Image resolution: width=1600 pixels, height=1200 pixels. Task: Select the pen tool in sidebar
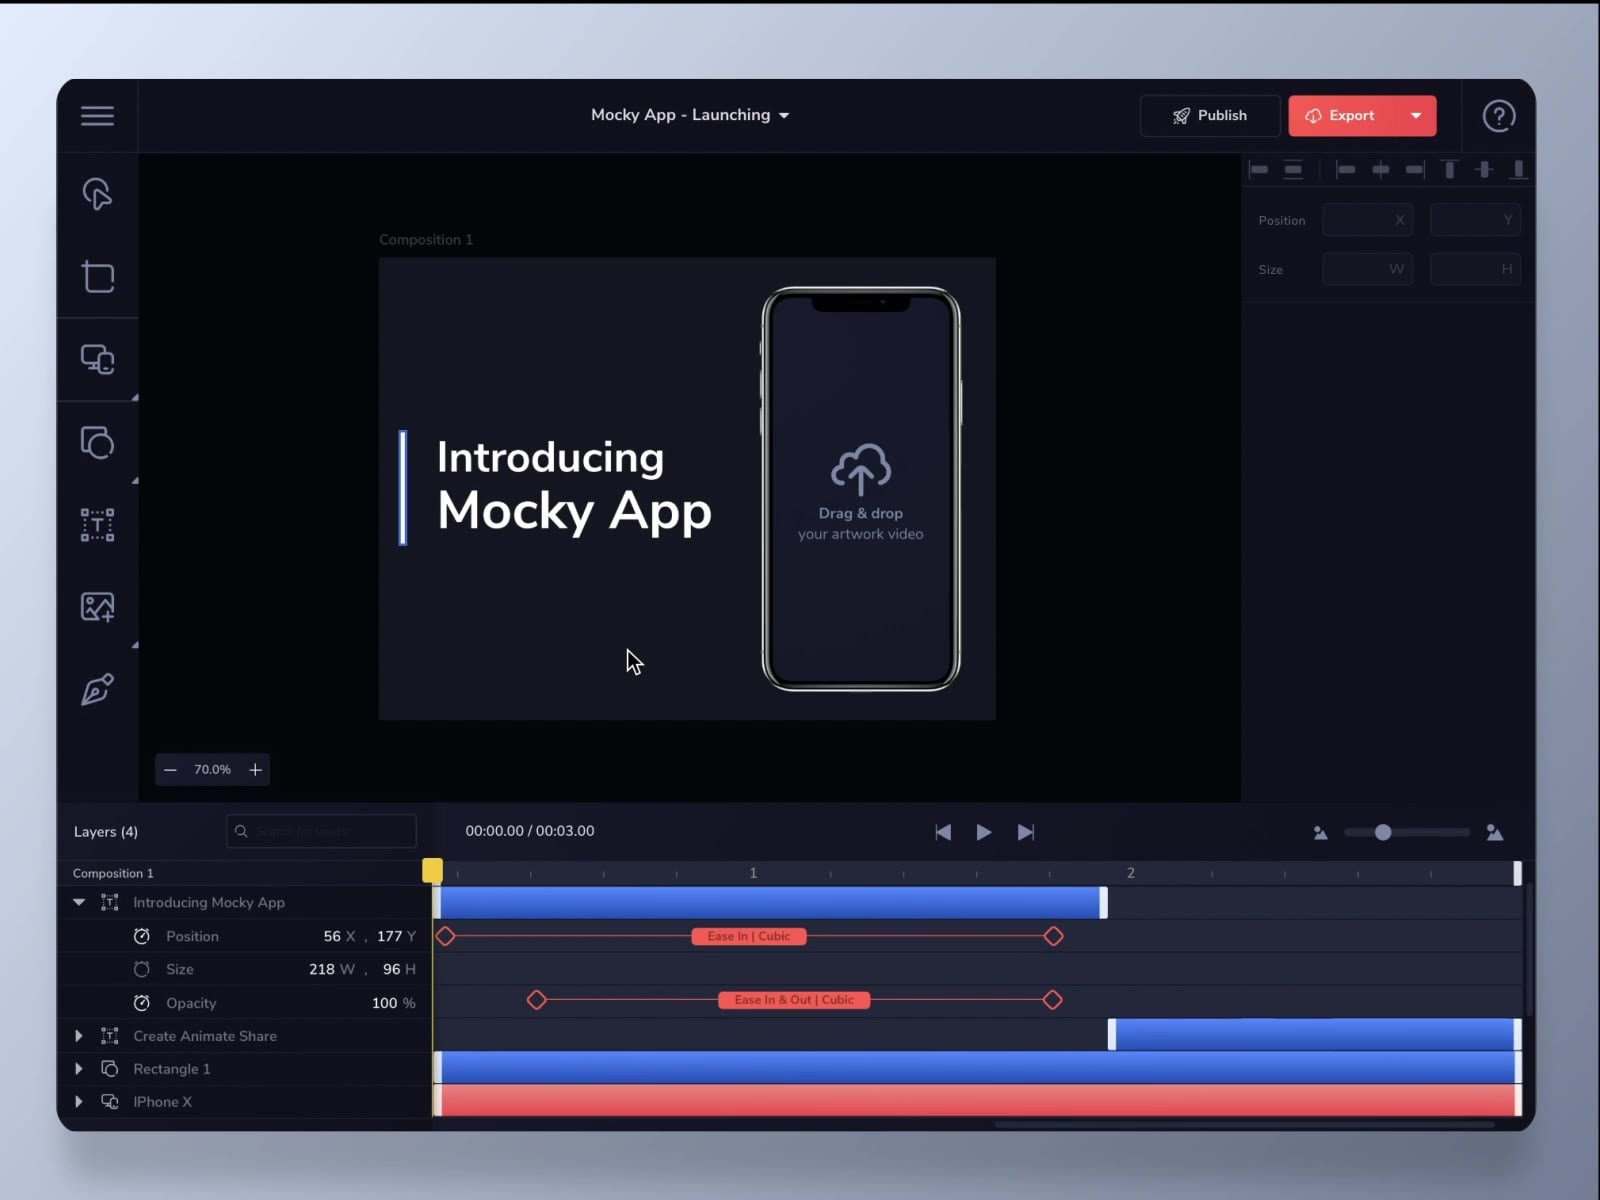[97, 689]
